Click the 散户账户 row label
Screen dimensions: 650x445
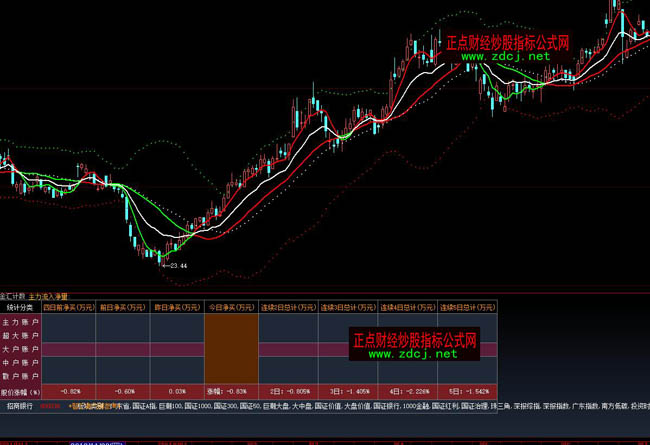click(20, 378)
